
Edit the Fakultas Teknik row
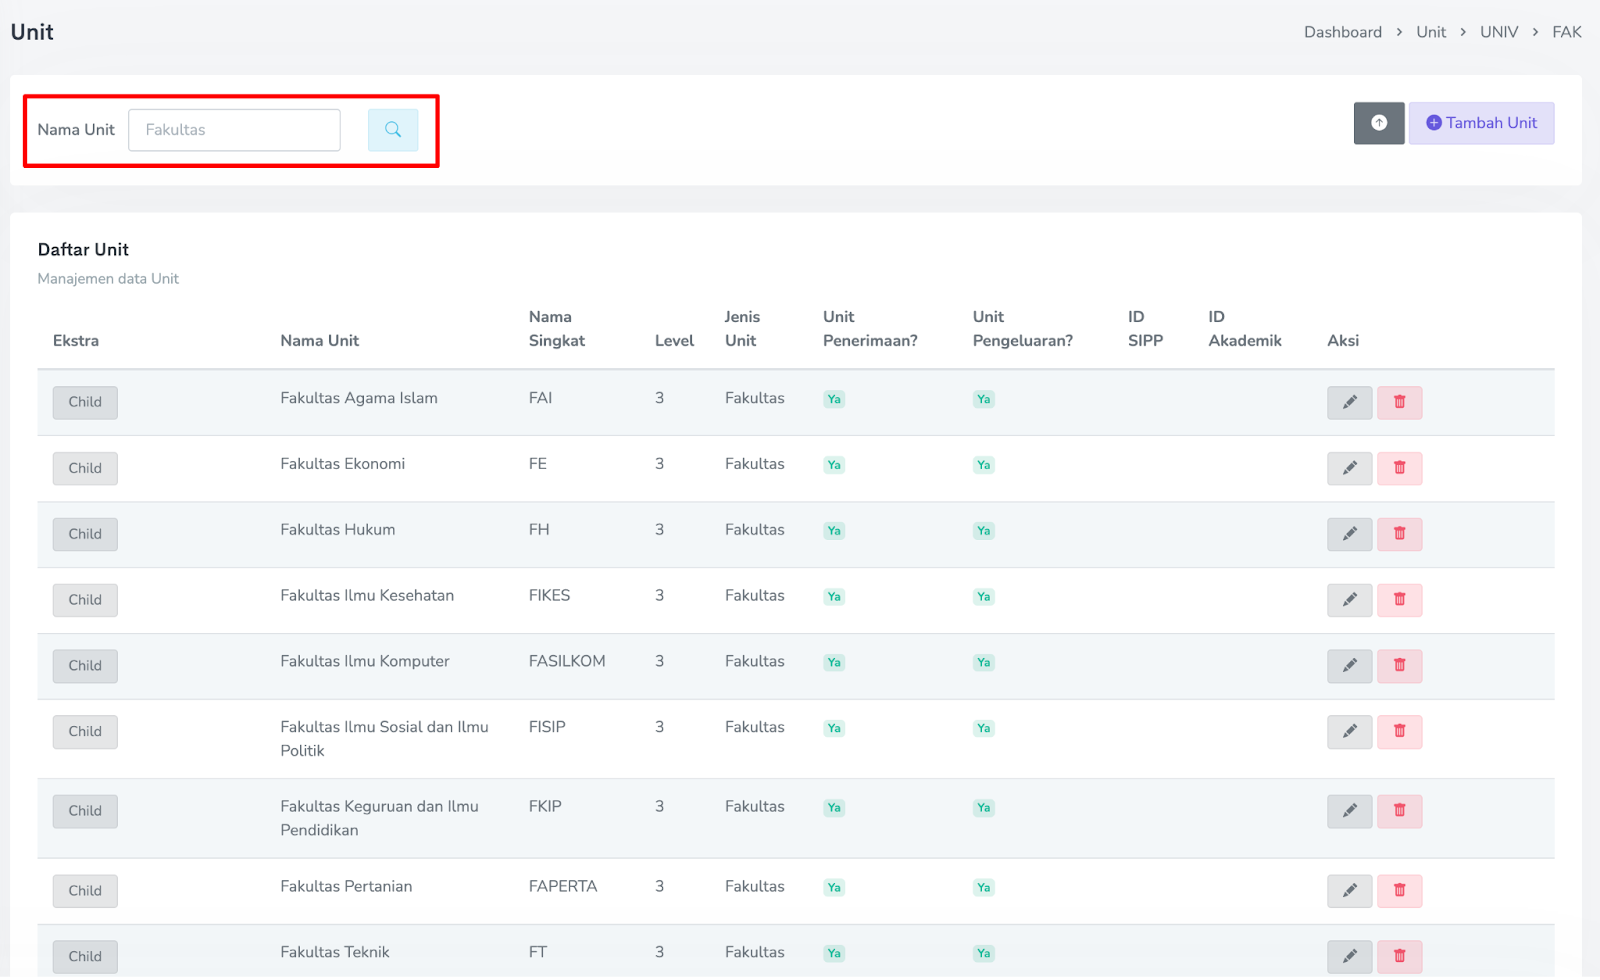(1349, 956)
